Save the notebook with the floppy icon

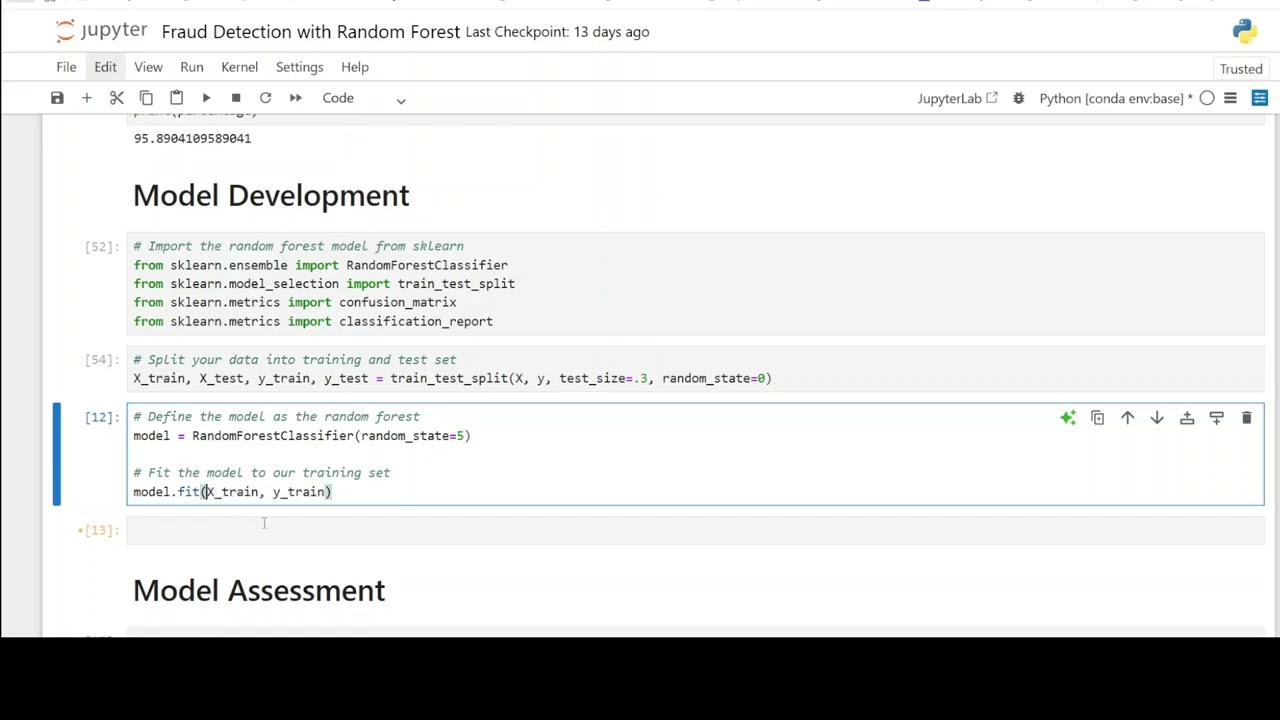point(57,98)
